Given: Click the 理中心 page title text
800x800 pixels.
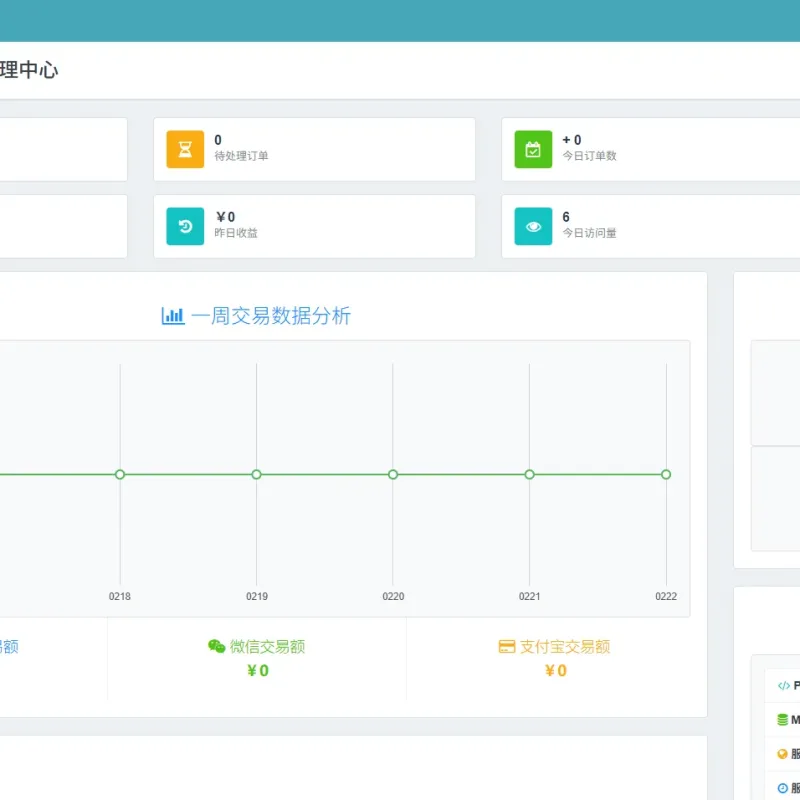Looking at the screenshot, I should 29,70.
